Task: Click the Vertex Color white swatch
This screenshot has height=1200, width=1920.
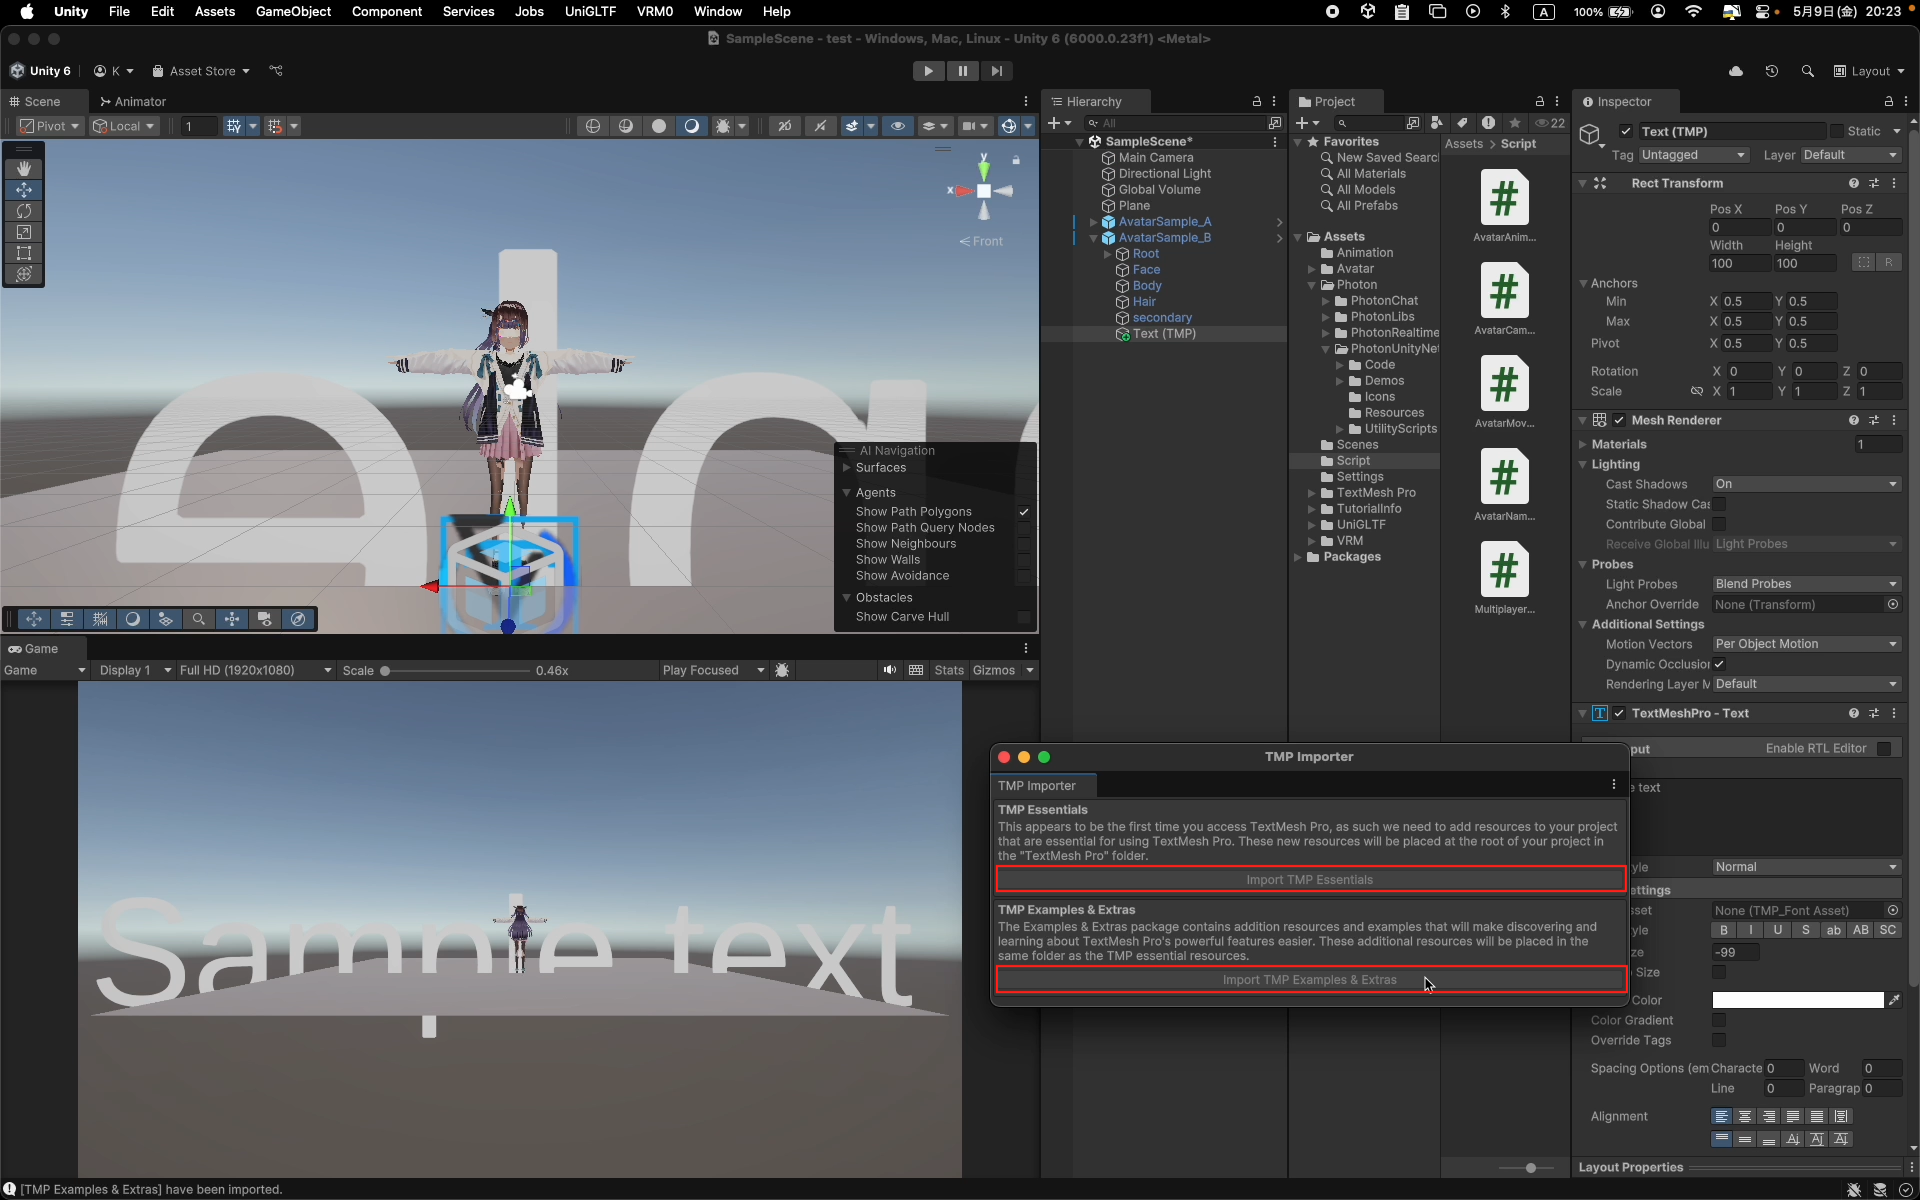Action: (x=1798, y=1000)
